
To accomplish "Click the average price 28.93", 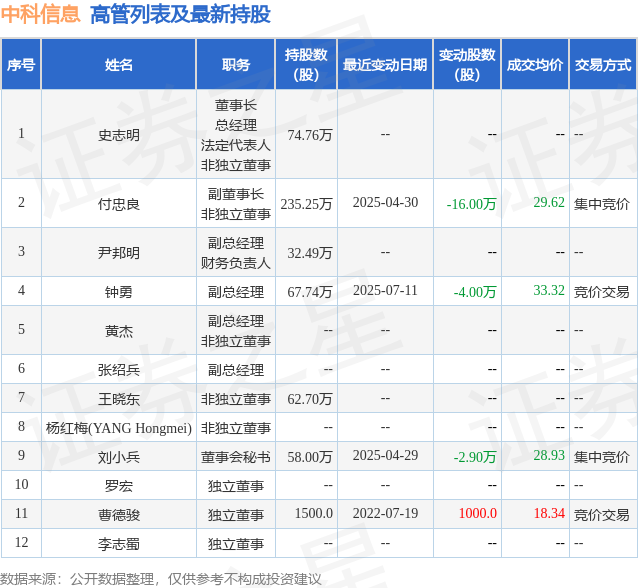I will [x=549, y=455].
